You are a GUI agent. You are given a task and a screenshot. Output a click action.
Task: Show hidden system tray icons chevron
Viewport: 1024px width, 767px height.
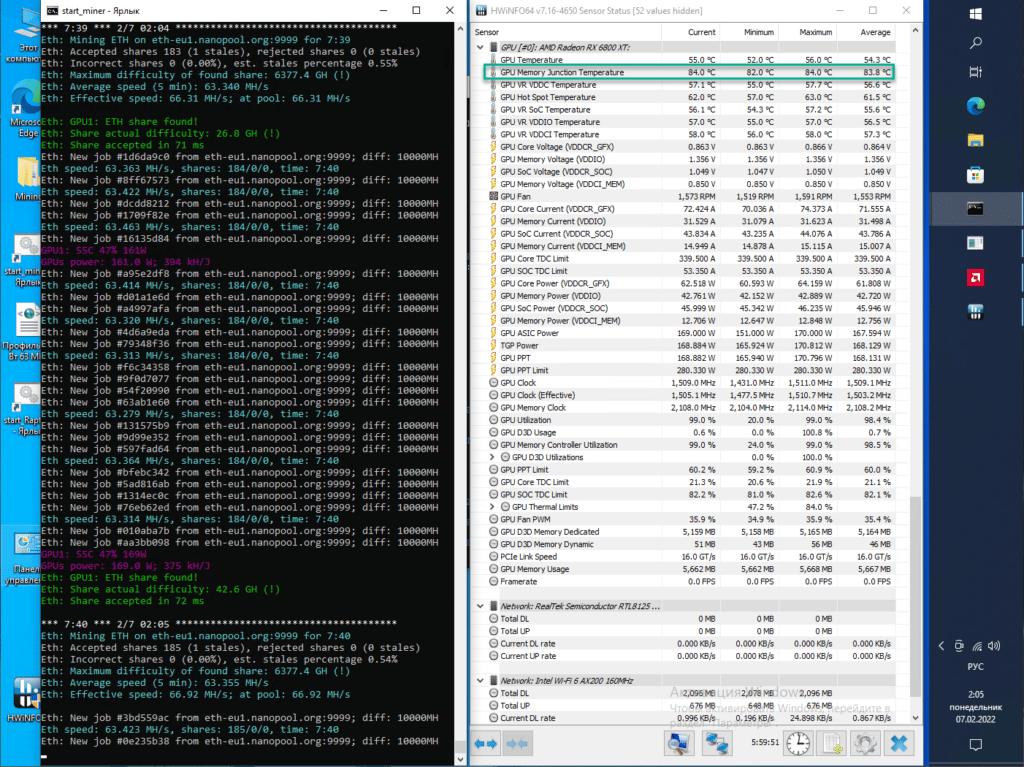tap(941, 646)
